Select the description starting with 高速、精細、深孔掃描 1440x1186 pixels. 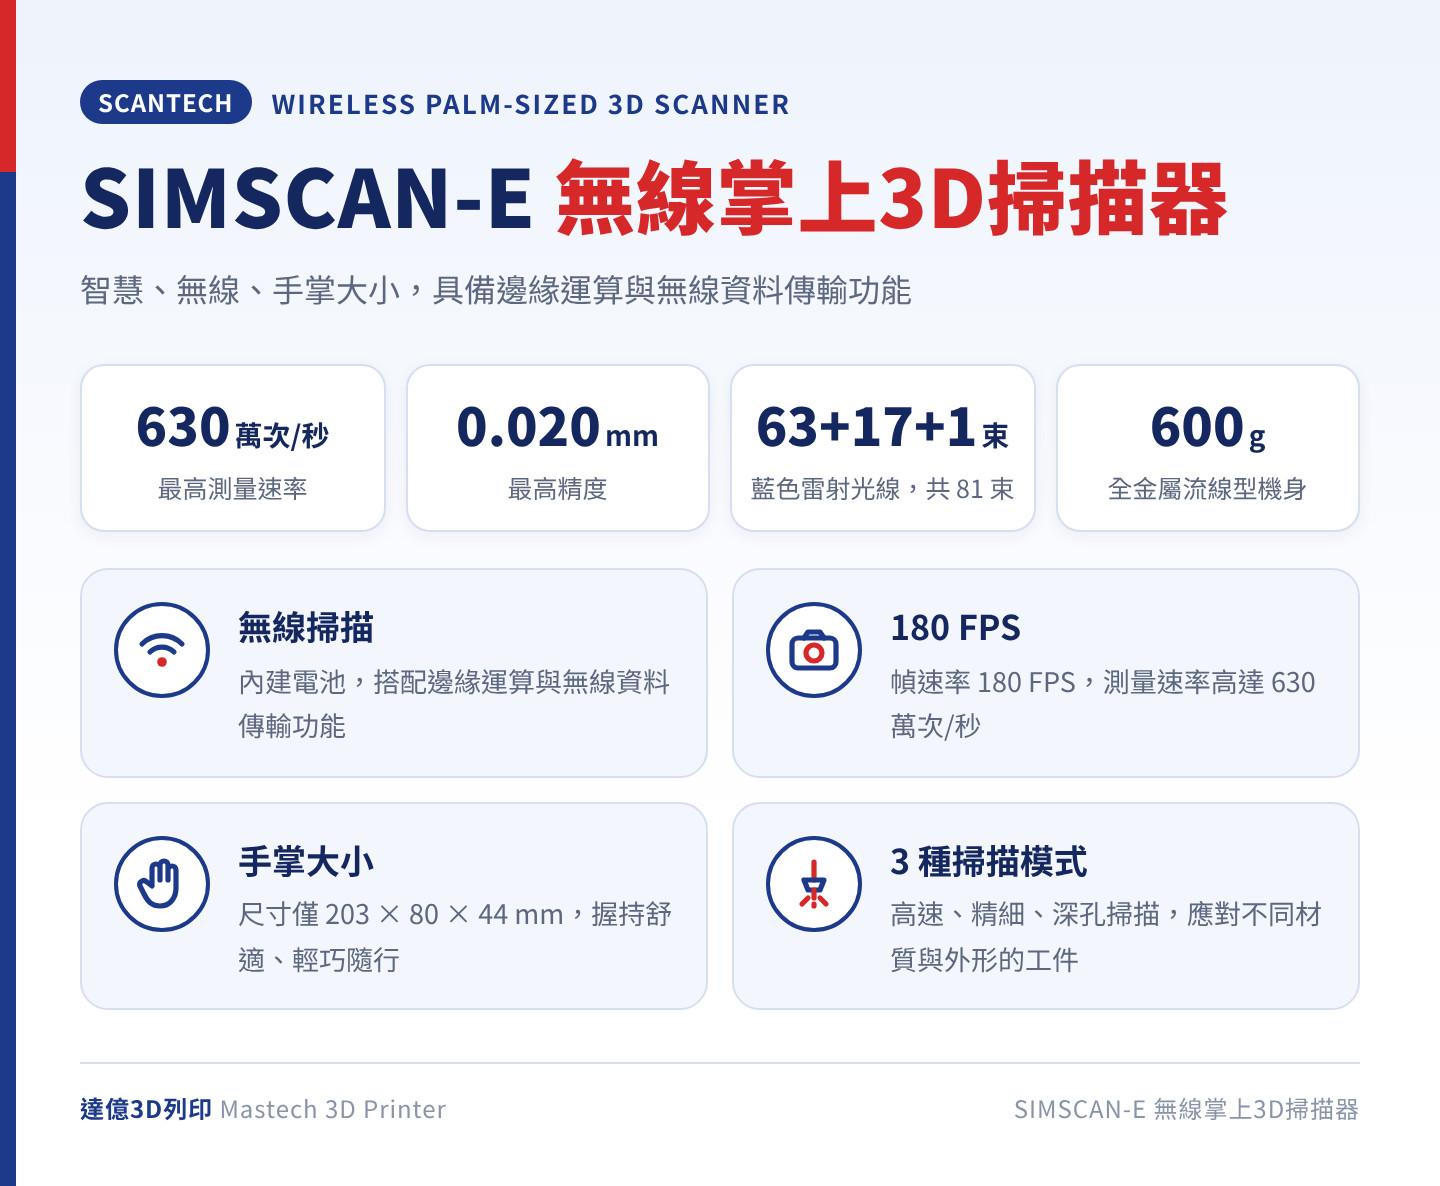coord(1106,937)
